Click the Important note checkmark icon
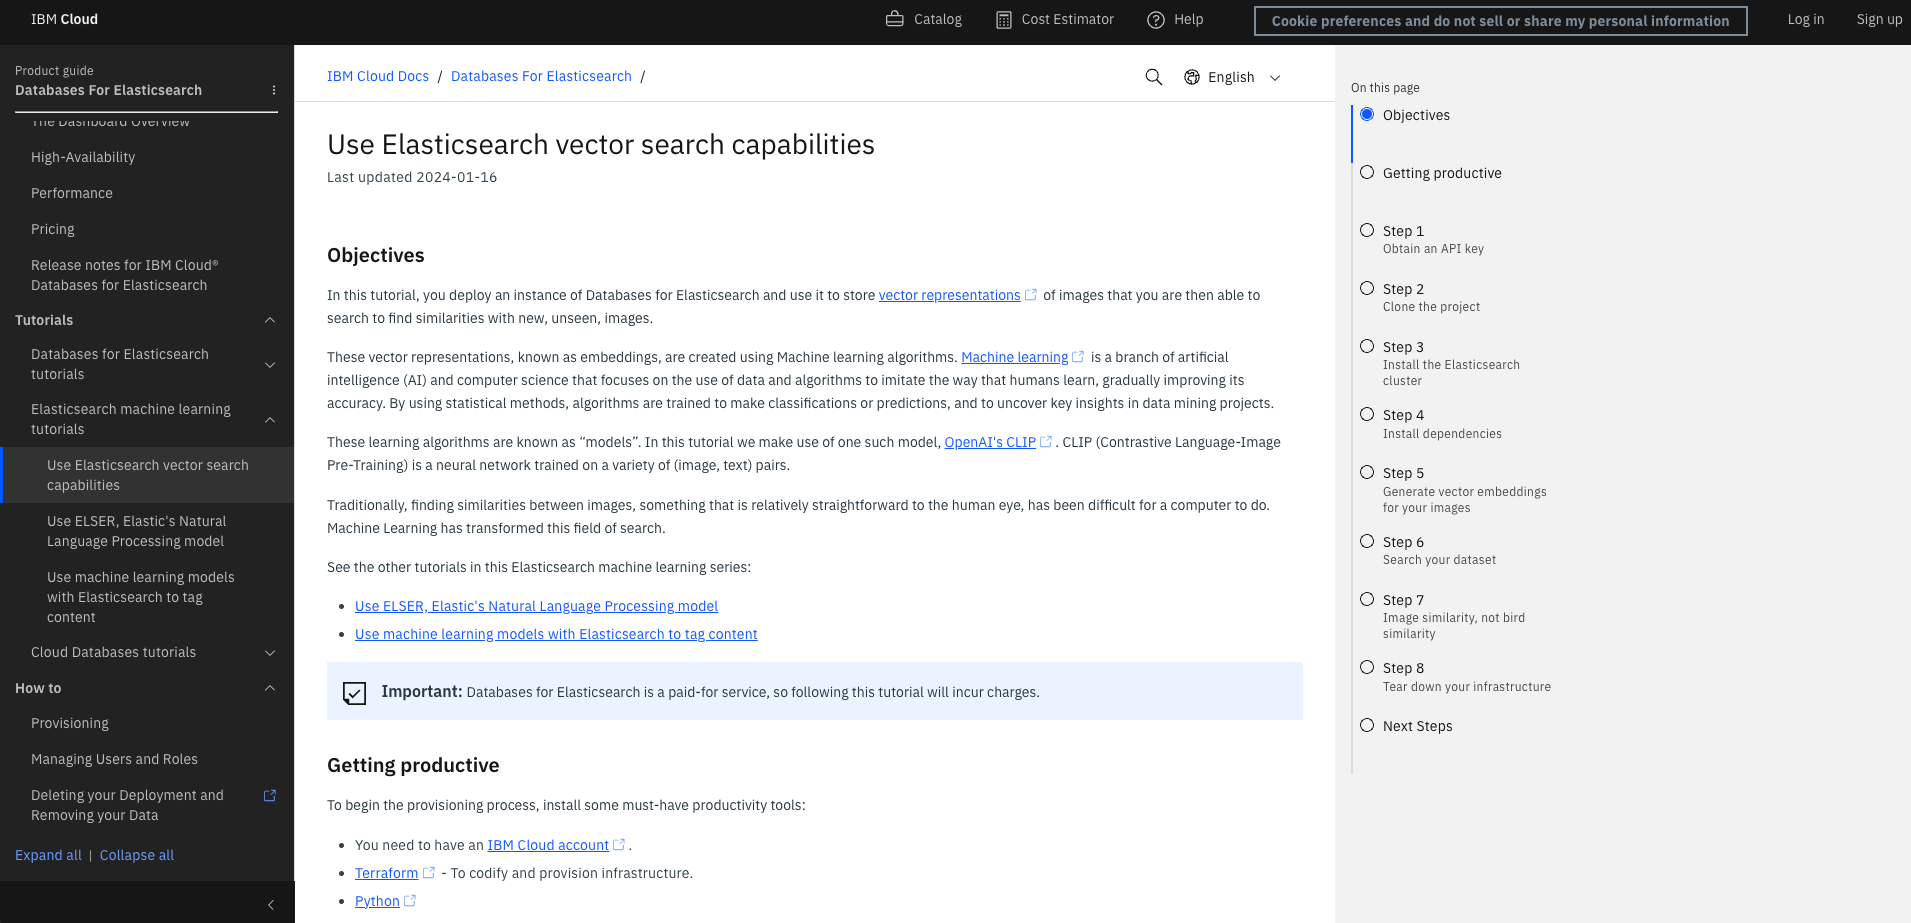1911x923 pixels. coord(354,692)
